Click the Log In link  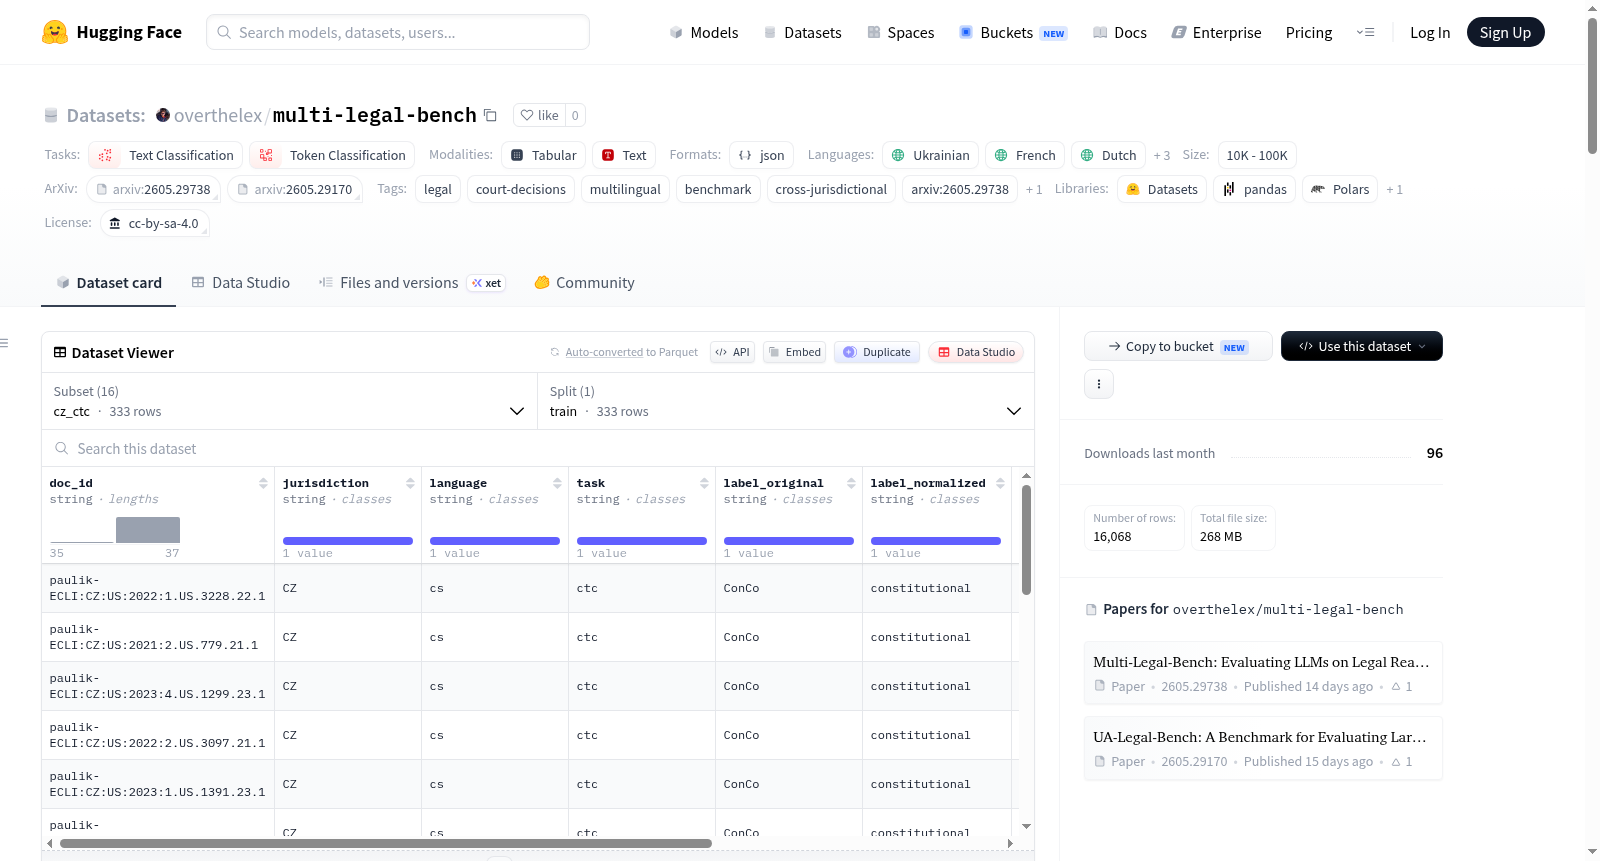point(1430,32)
